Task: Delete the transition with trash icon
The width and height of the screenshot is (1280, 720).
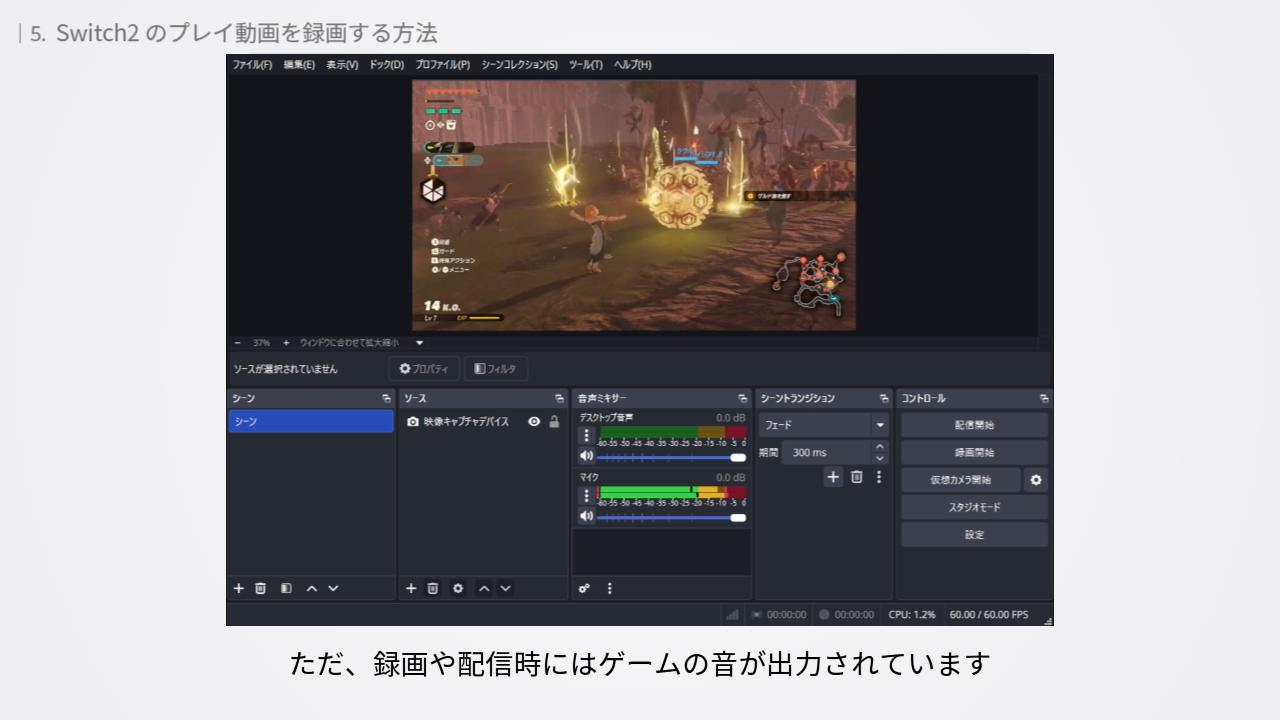Action: (x=857, y=477)
